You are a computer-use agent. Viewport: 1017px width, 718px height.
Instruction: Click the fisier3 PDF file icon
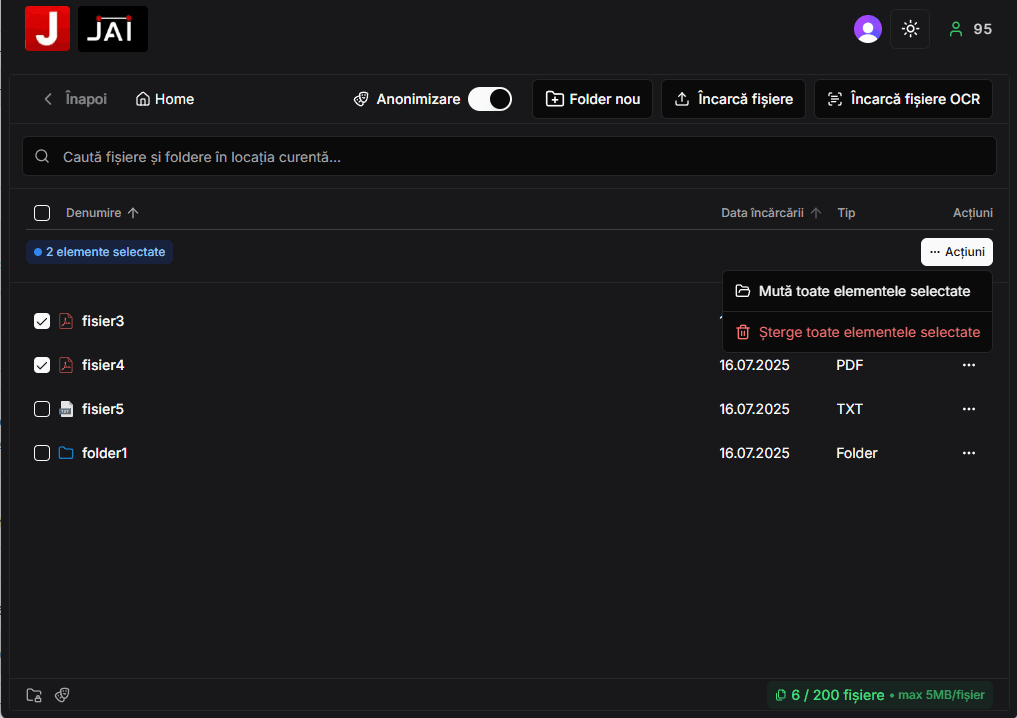pyautogui.click(x=66, y=321)
